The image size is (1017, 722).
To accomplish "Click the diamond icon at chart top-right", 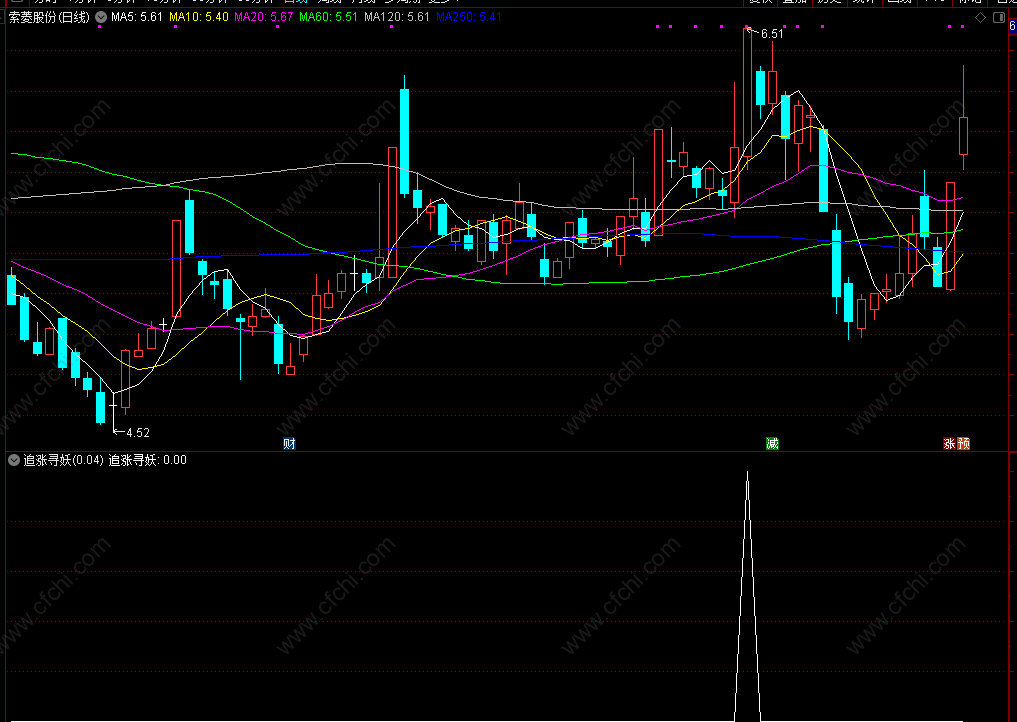I will [981, 18].
